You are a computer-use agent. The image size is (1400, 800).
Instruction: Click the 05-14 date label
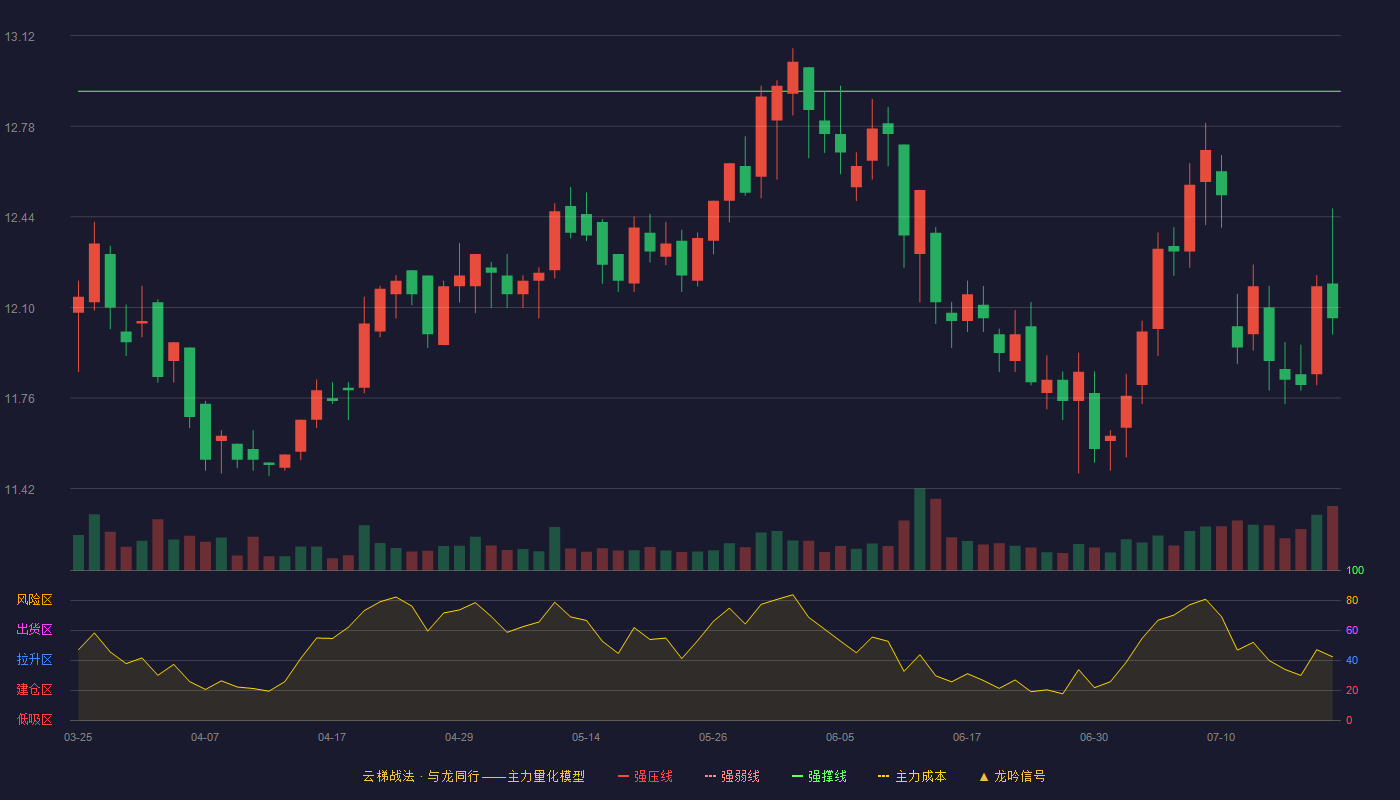tap(586, 737)
